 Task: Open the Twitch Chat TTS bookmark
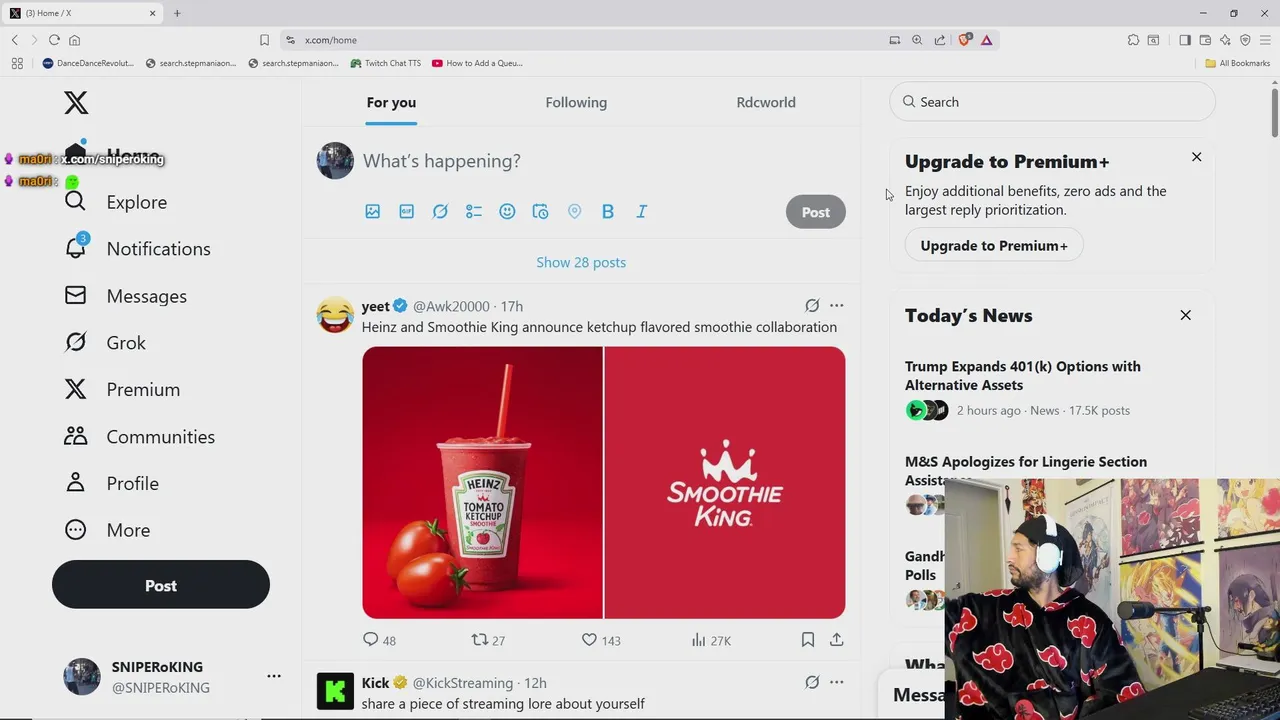[386, 63]
